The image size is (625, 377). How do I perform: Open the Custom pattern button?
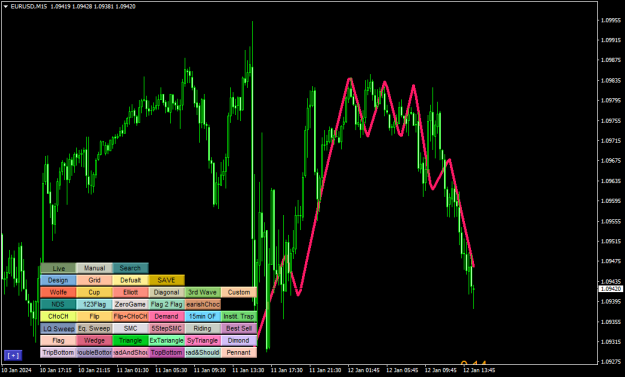[239, 292]
